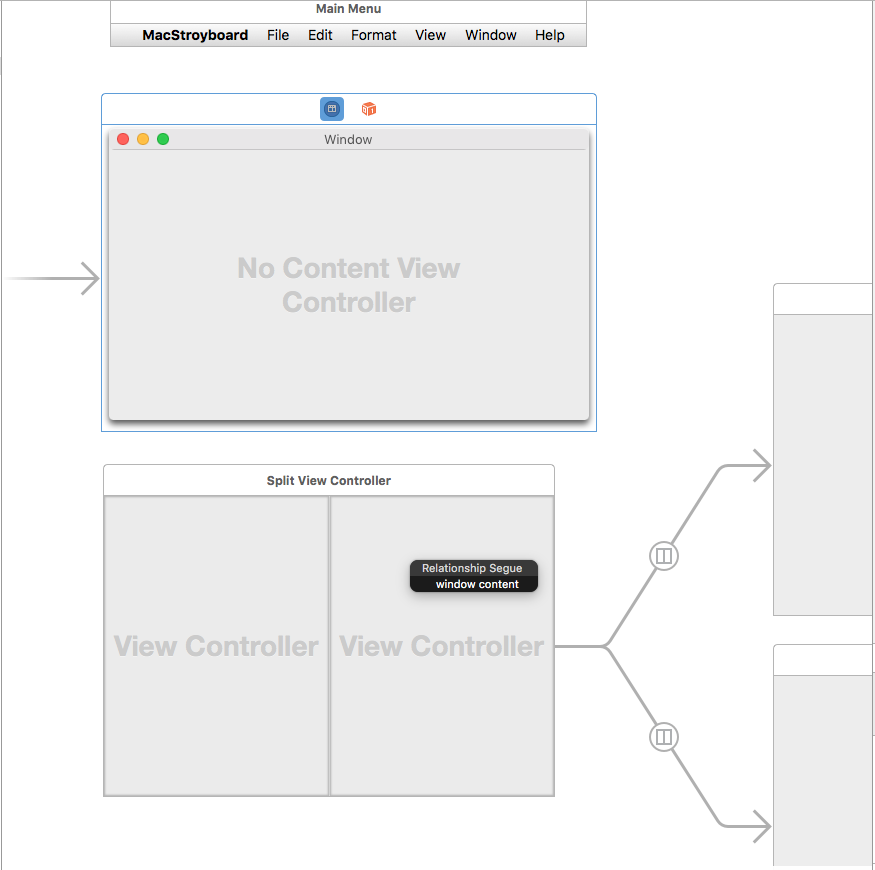Click the orange First Responder cube icon

[368, 108]
